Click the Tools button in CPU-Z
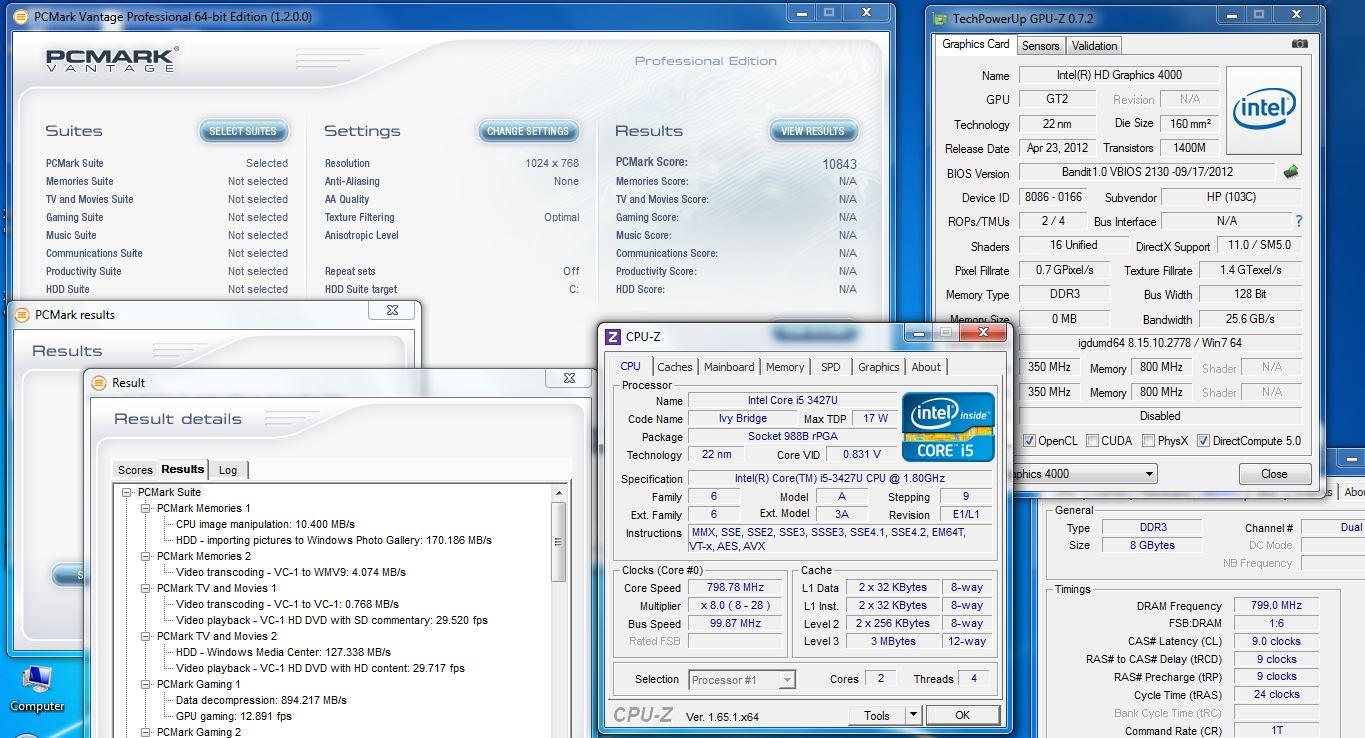The width and height of the screenshot is (1365, 738). pos(877,715)
